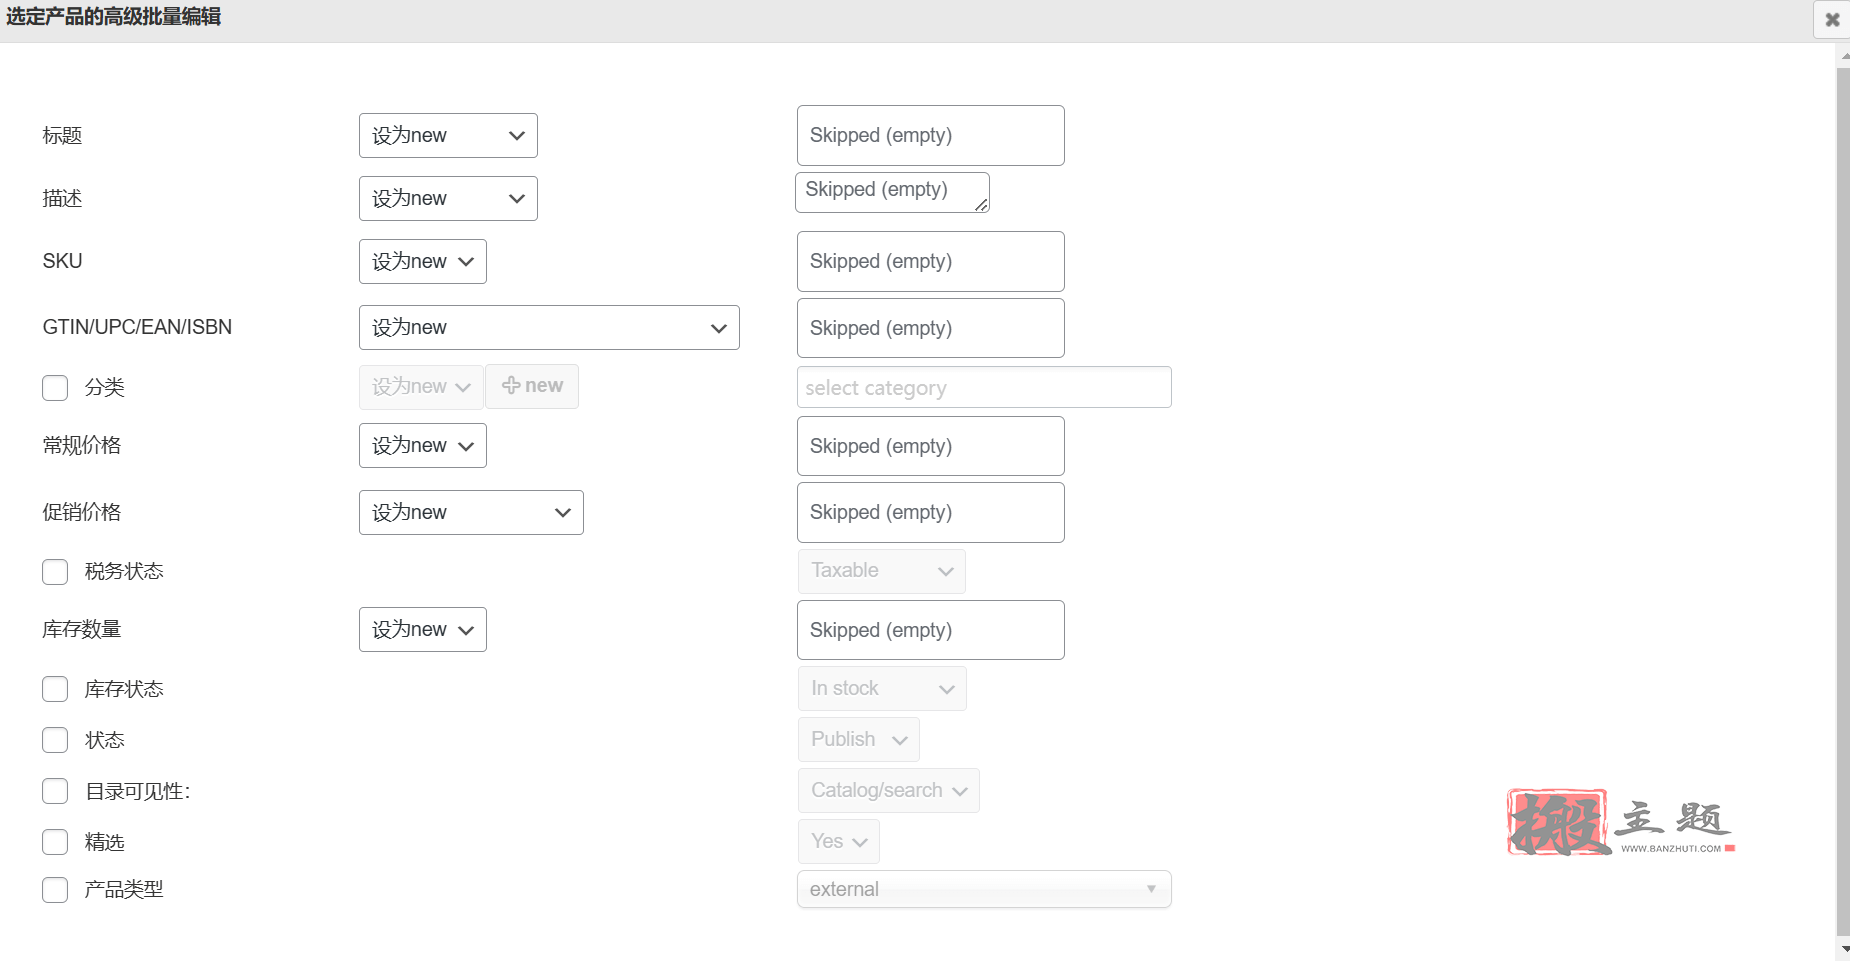Open the 描述 action dropdown
This screenshot has width=1850, height=961.
(448, 198)
